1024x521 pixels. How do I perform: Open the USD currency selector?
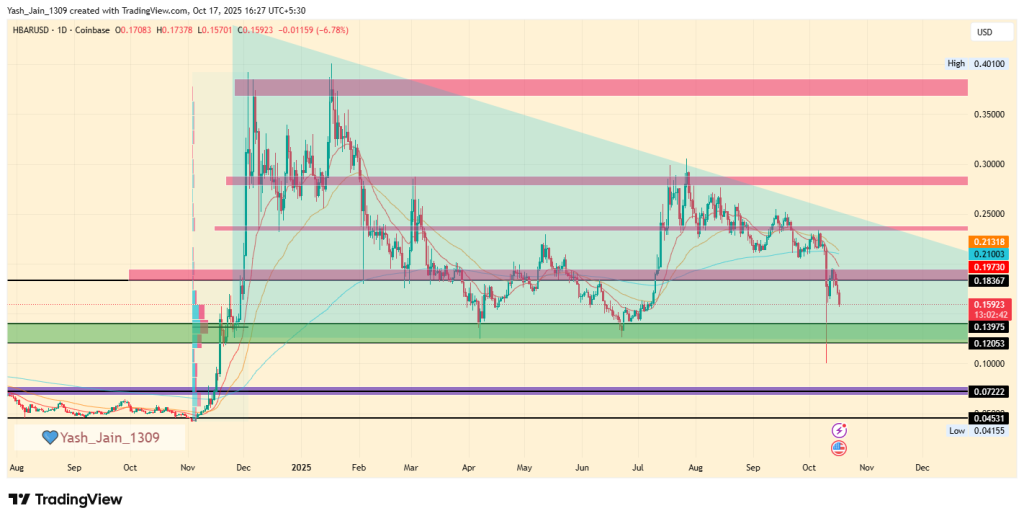[x=984, y=33]
